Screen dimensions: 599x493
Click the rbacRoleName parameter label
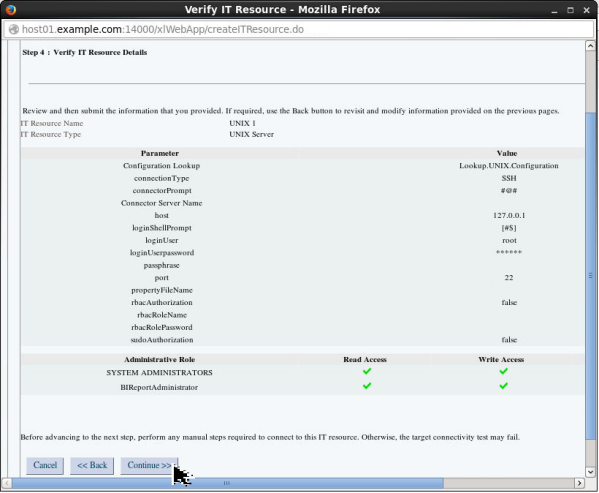162,315
